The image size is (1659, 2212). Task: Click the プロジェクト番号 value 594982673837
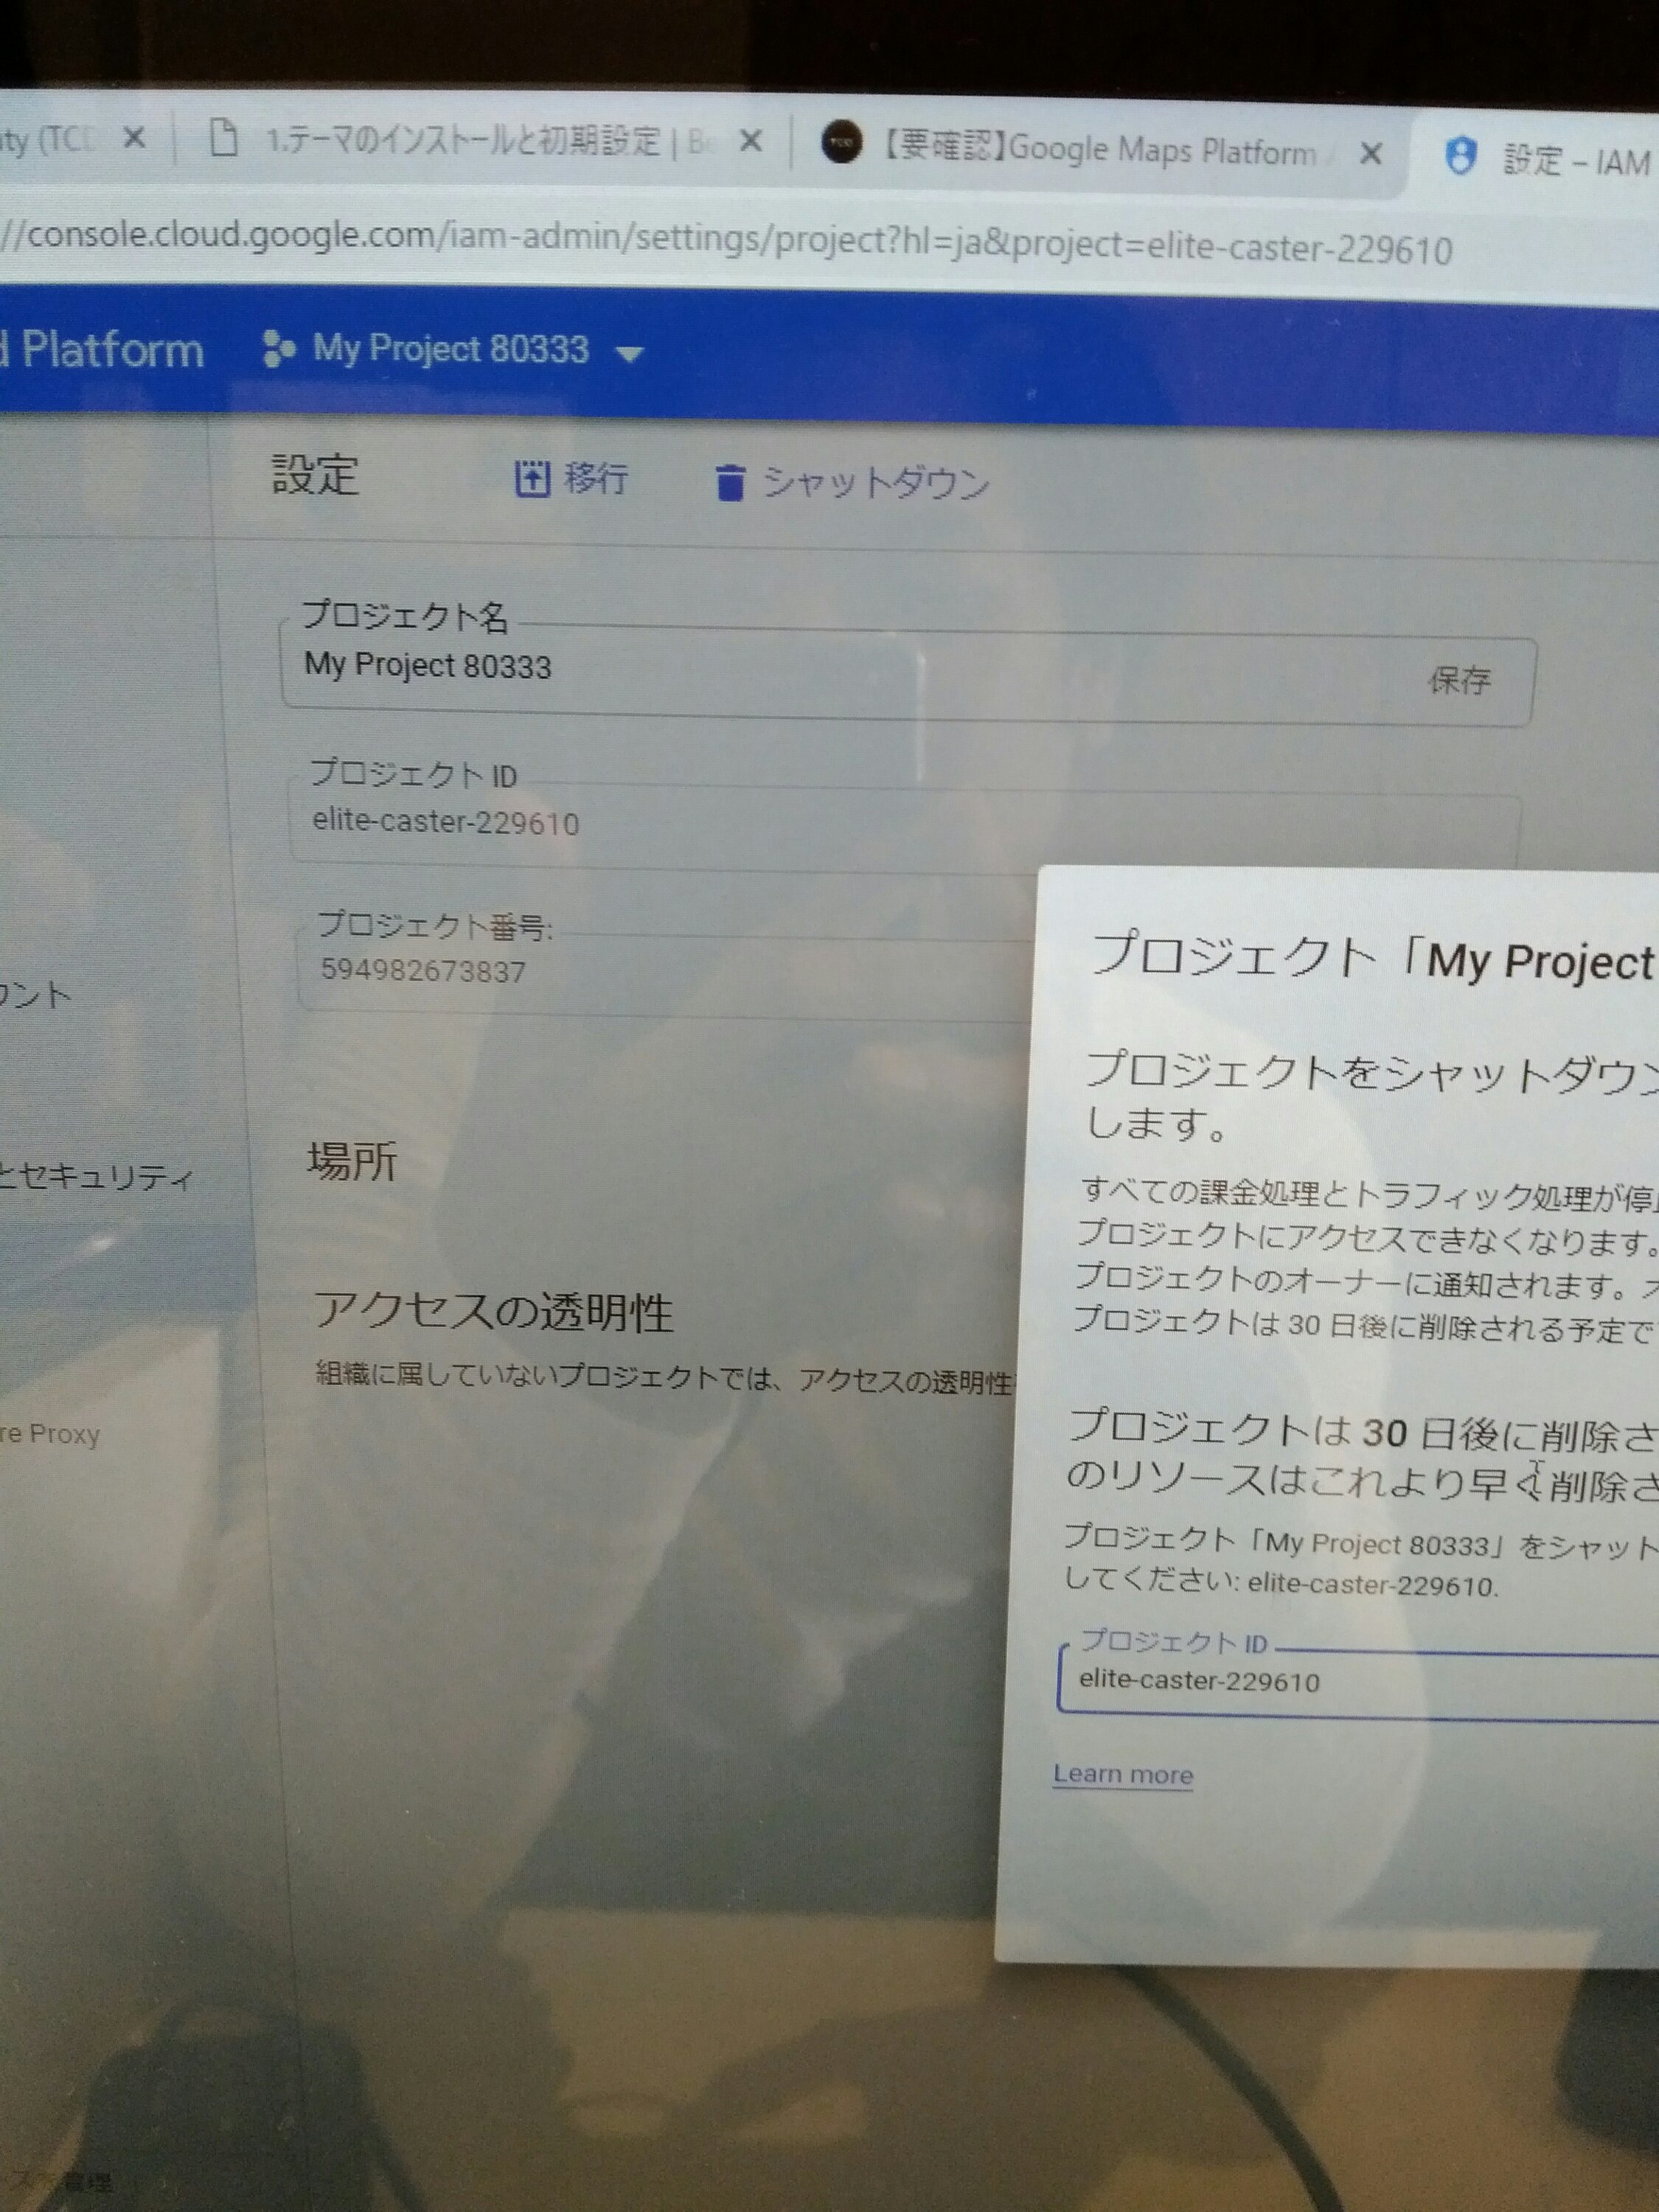coord(423,970)
